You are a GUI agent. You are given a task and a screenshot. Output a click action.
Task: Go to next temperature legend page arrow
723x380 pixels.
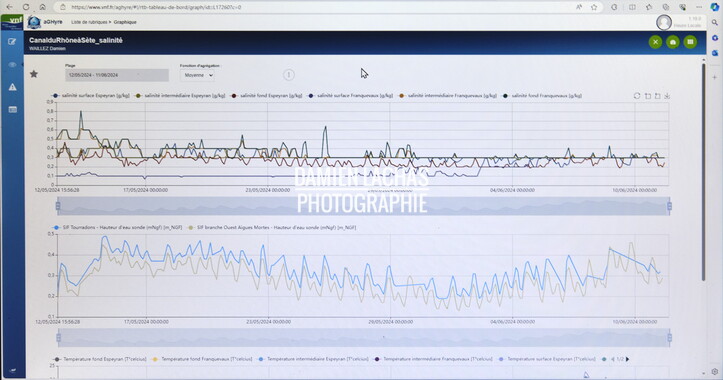[627, 359]
